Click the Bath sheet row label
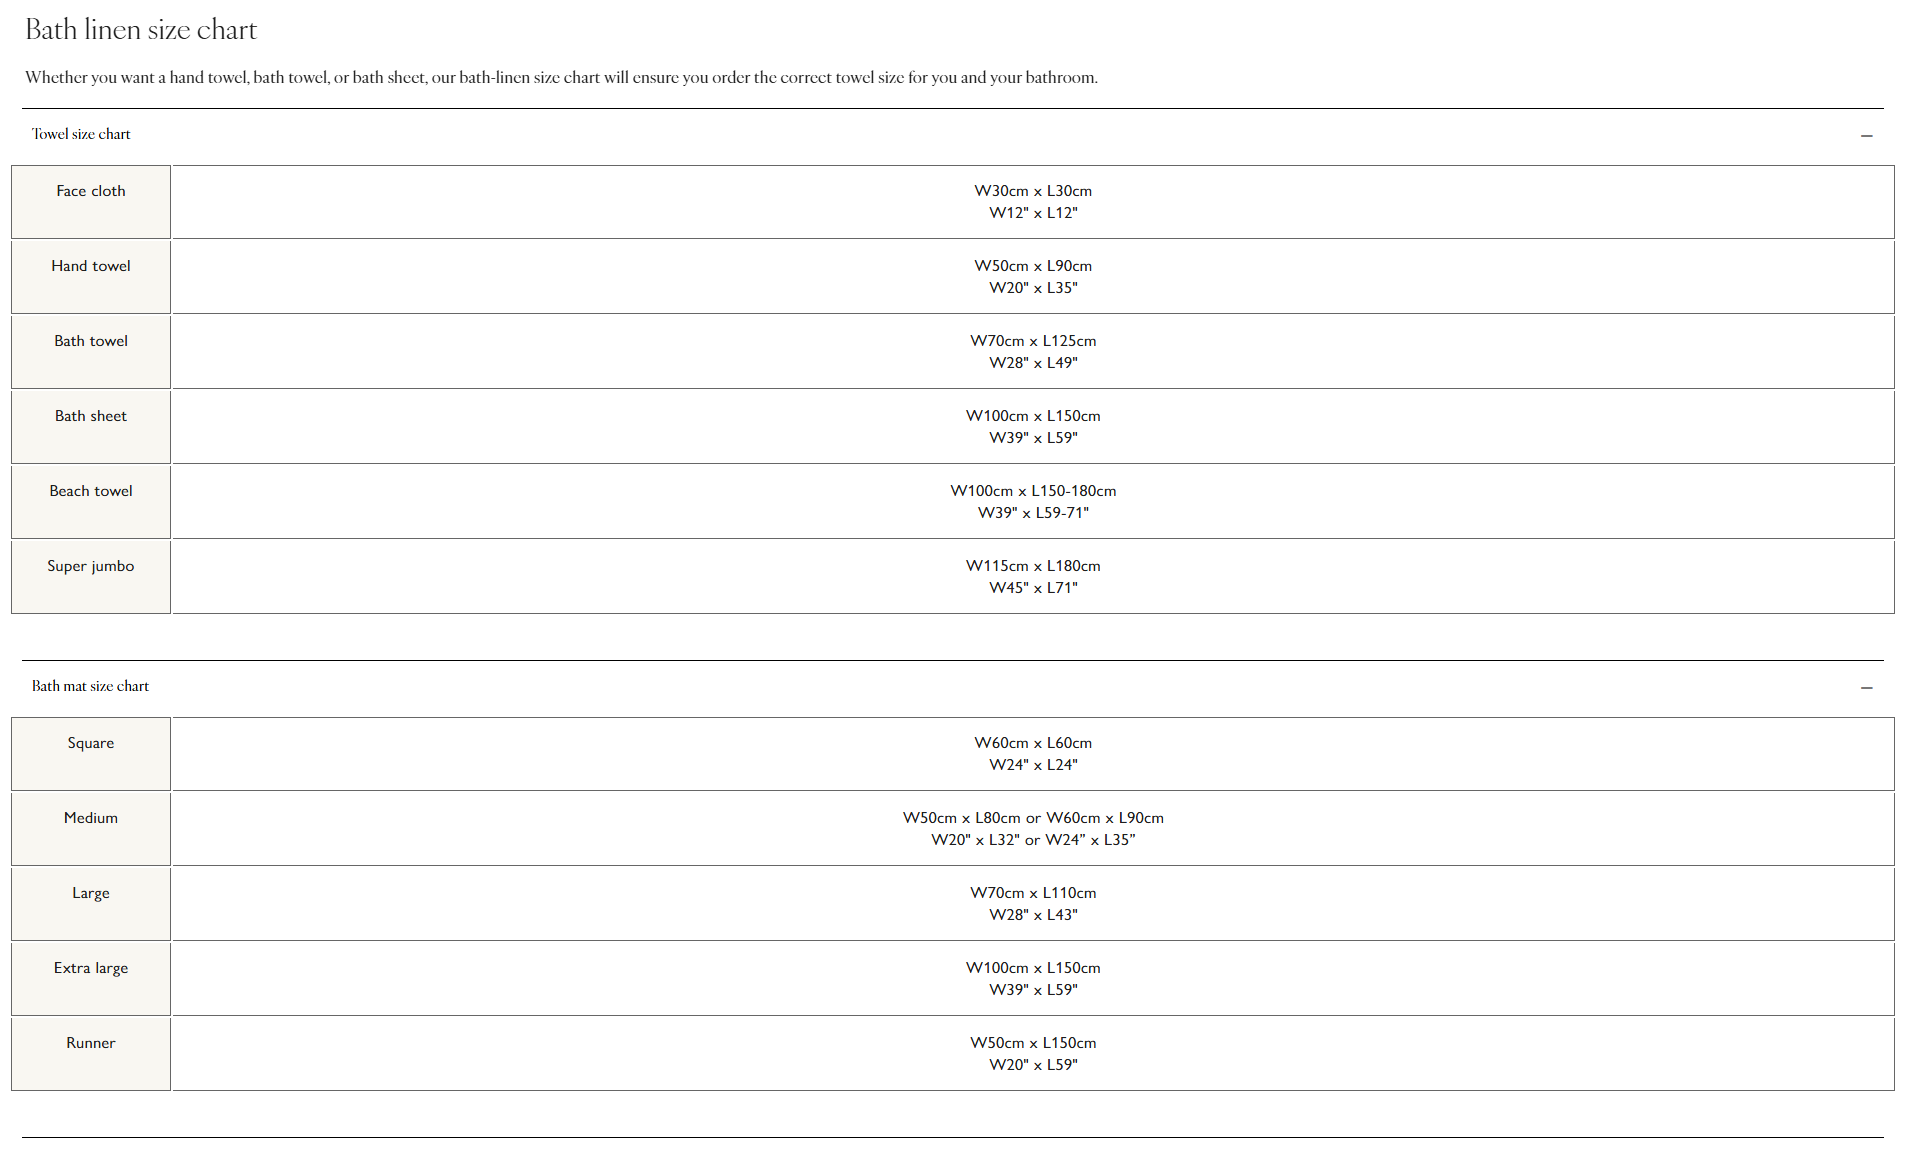The image size is (1905, 1163). pos(91,416)
